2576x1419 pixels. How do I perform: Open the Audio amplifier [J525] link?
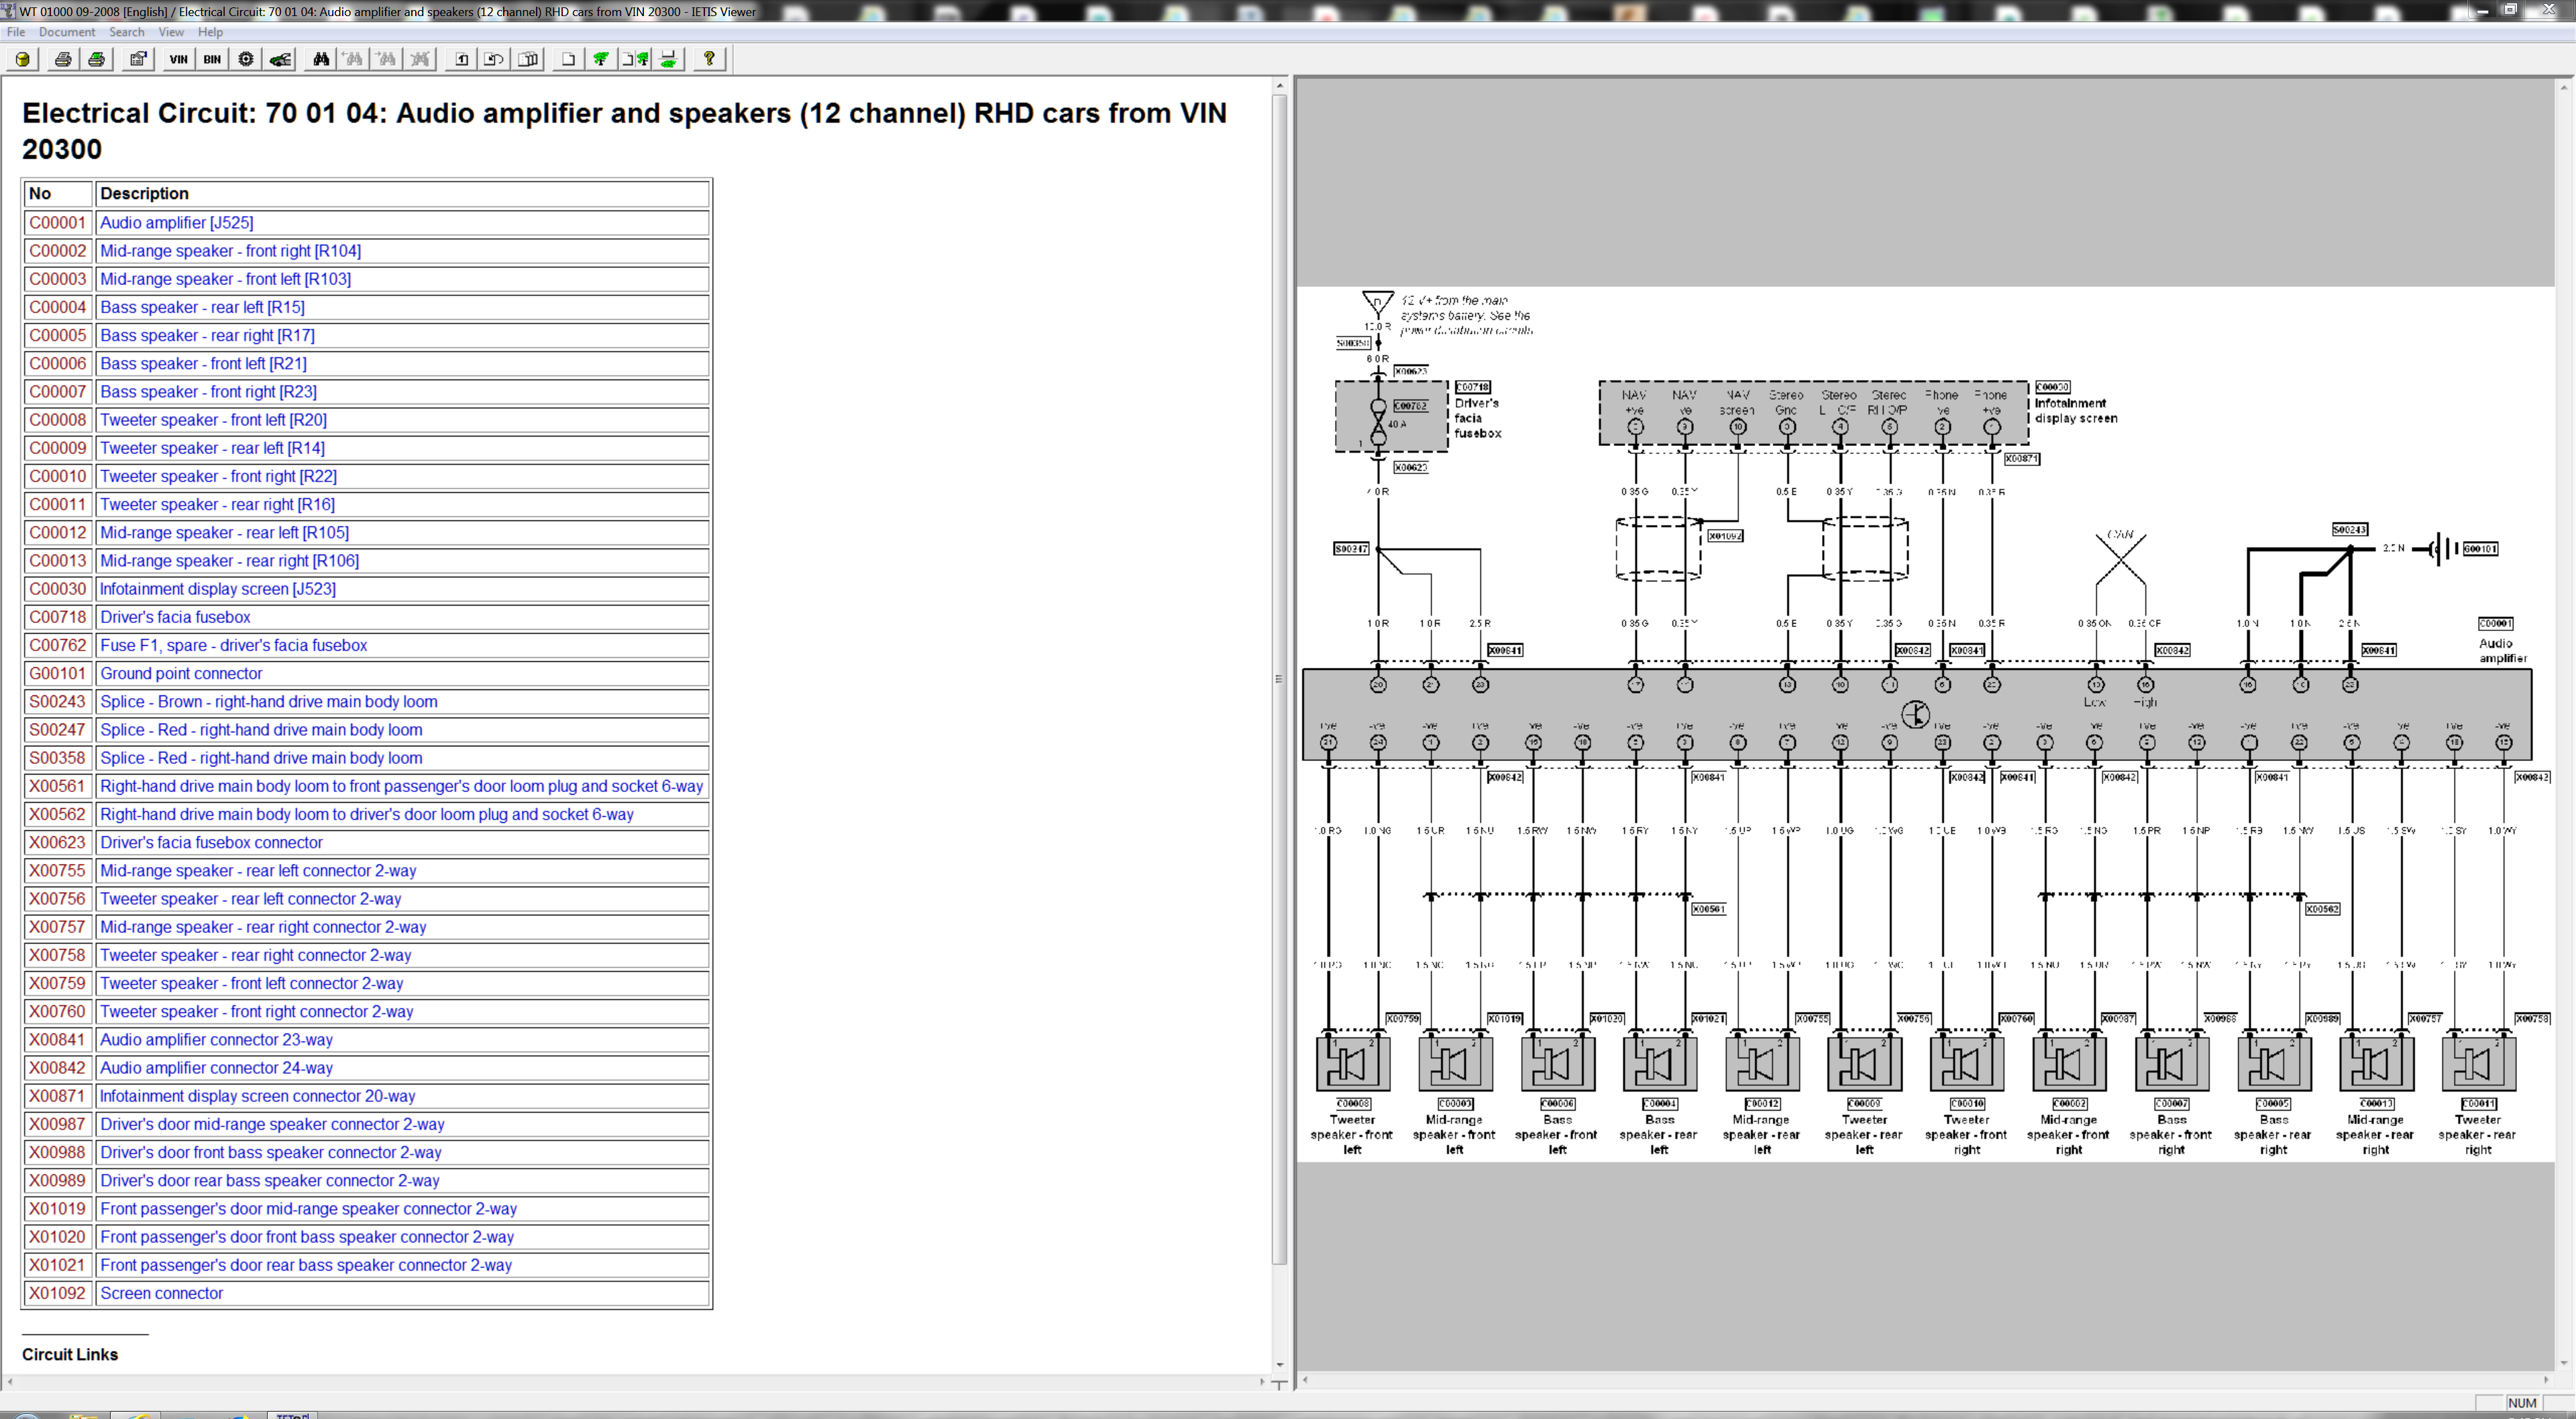[x=176, y=222]
